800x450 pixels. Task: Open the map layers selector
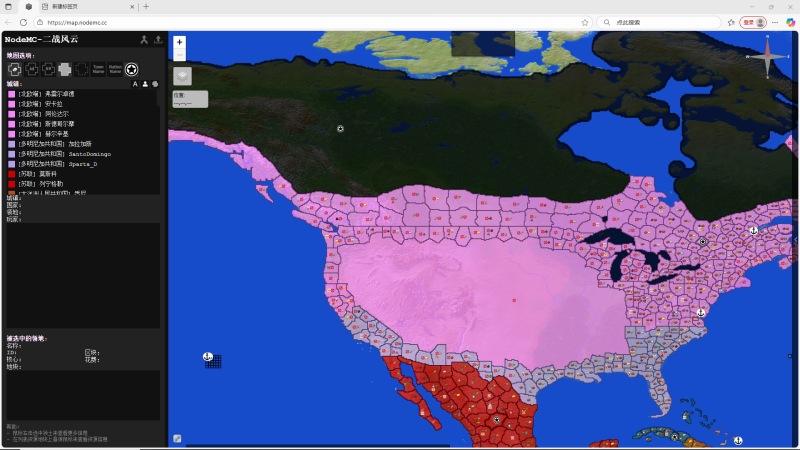pos(182,76)
